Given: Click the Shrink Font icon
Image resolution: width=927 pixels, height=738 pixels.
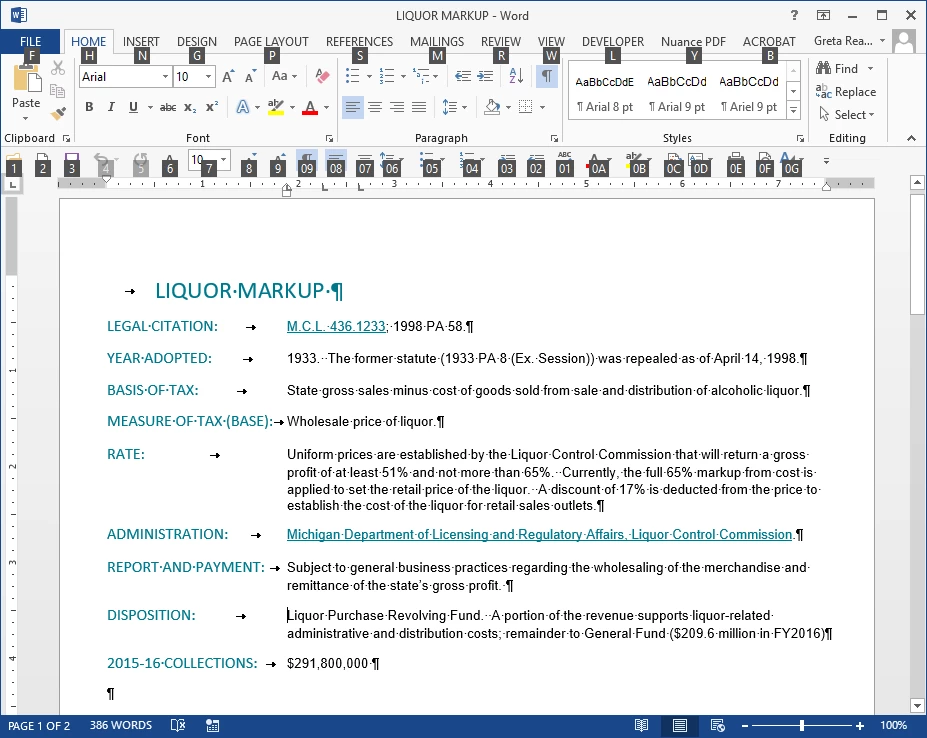Looking at the screenshot, I should [x=251, y=76].
